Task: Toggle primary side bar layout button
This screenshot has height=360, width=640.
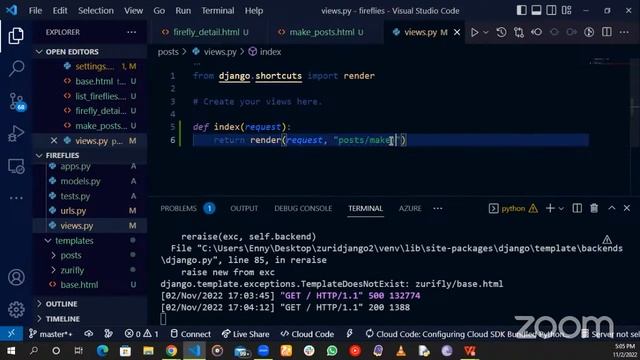Action: (x=521, y=11)
